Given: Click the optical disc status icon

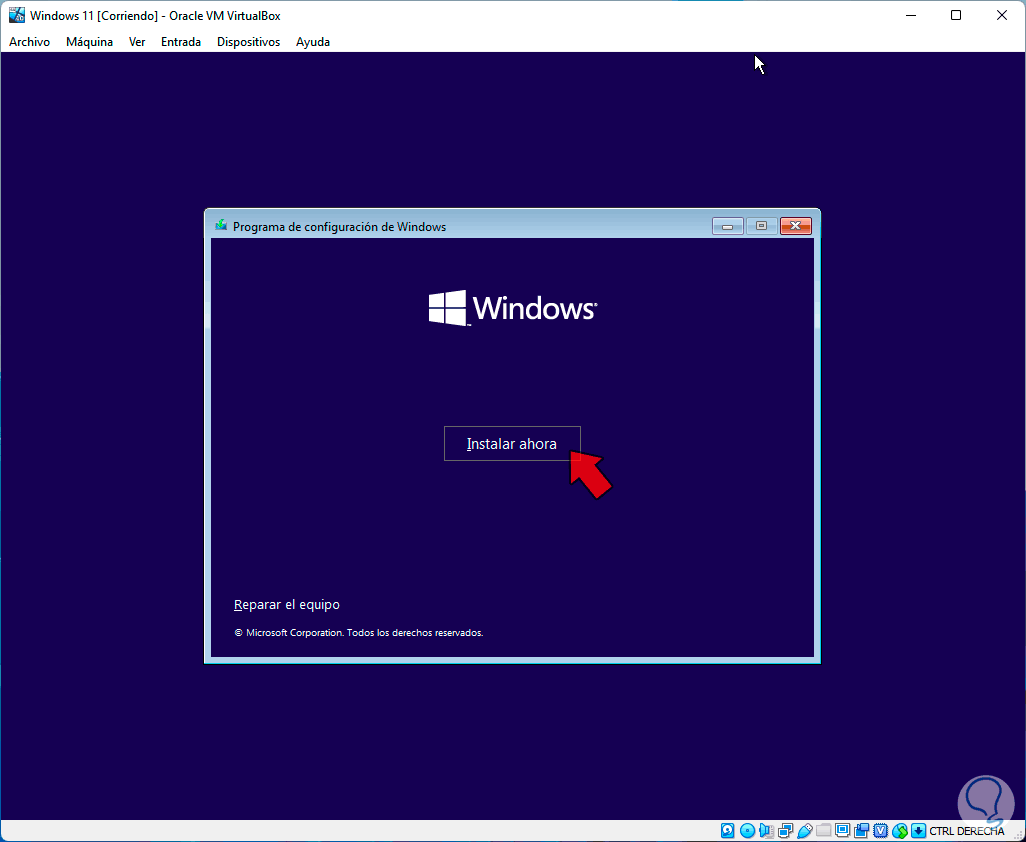Looking at the screenshot, I should (x=747, y=831).
